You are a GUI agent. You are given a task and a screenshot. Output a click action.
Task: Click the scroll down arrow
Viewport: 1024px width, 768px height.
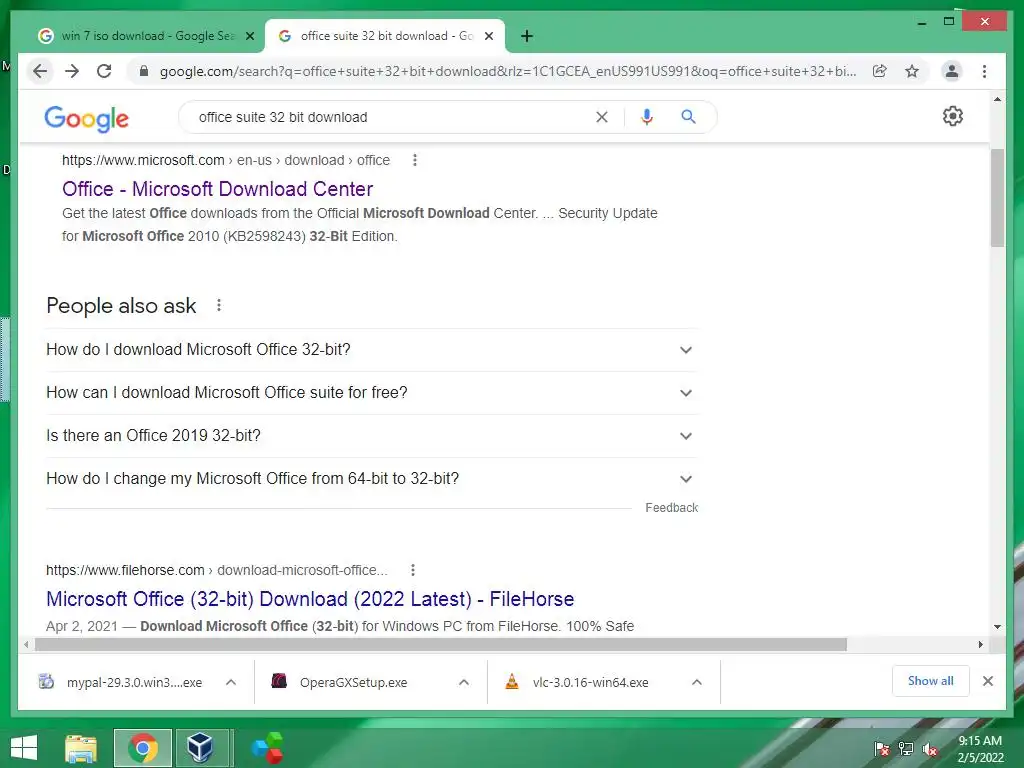point(997,627)
